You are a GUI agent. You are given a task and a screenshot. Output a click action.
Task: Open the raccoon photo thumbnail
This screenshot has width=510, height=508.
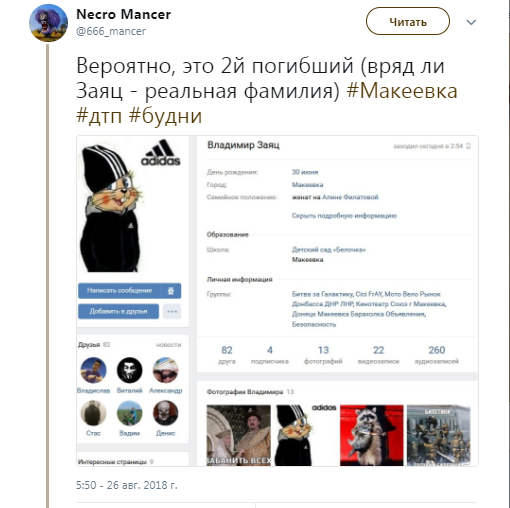372,435
